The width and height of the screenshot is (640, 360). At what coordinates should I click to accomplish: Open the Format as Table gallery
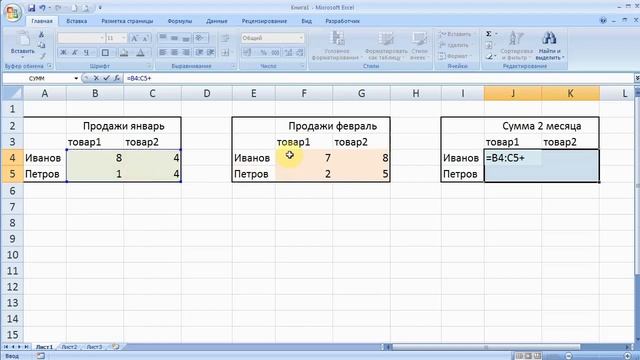386,46
